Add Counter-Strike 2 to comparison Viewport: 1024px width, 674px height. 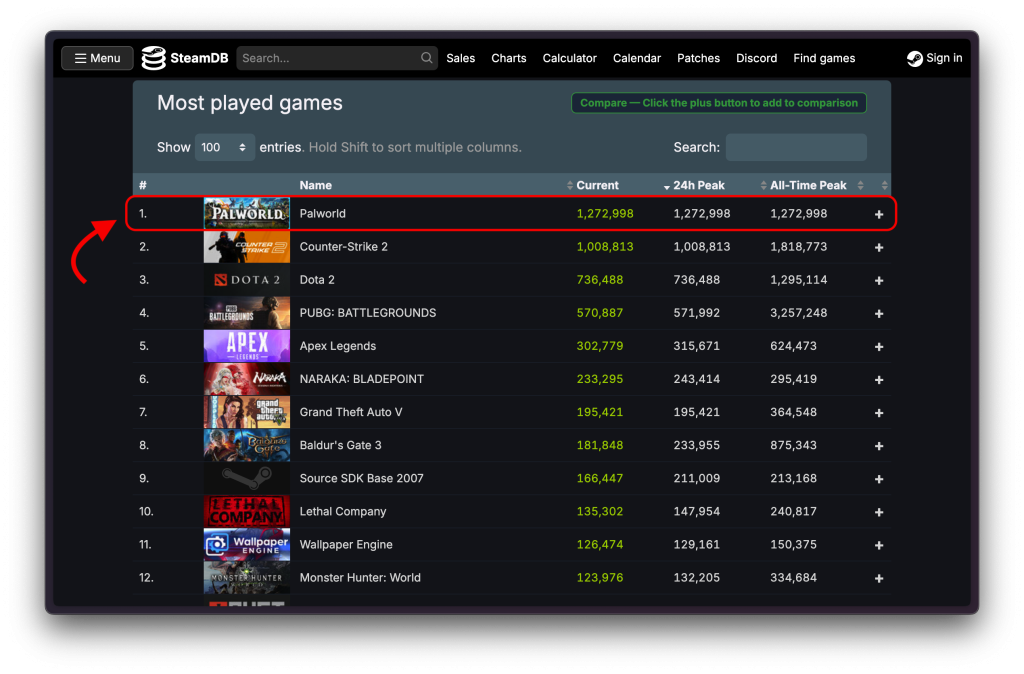pyautogui.click(x=879, y=248)
